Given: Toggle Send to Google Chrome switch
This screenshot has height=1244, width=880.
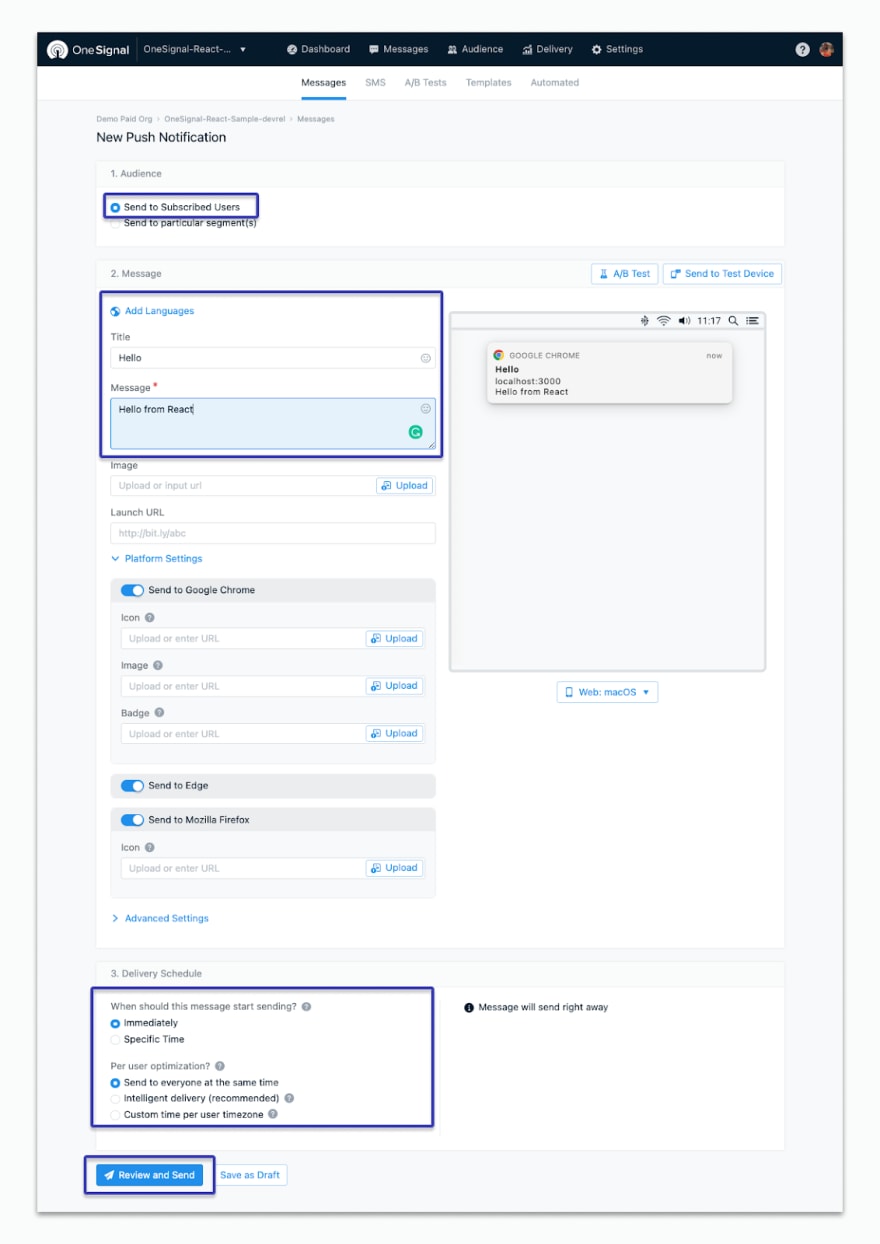Looking at the screenshot, I should 132,590.
